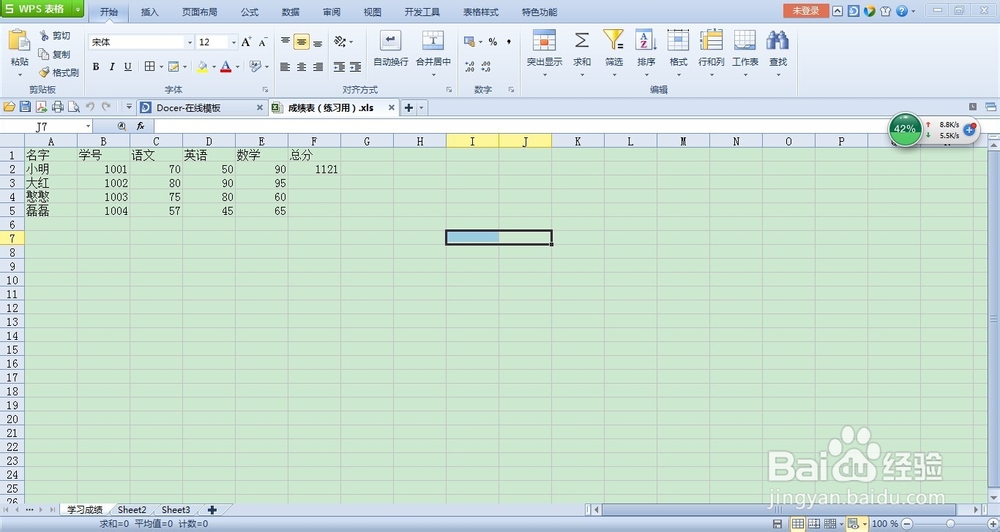Screen dimensions: 1000x532
Task: Open a new document tab with plus
Action: (x=409, y=108)
